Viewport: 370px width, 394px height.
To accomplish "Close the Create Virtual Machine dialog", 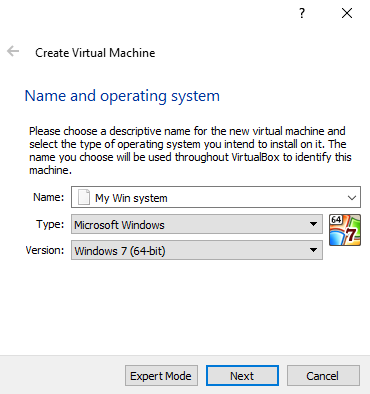I will pos(347,13).
